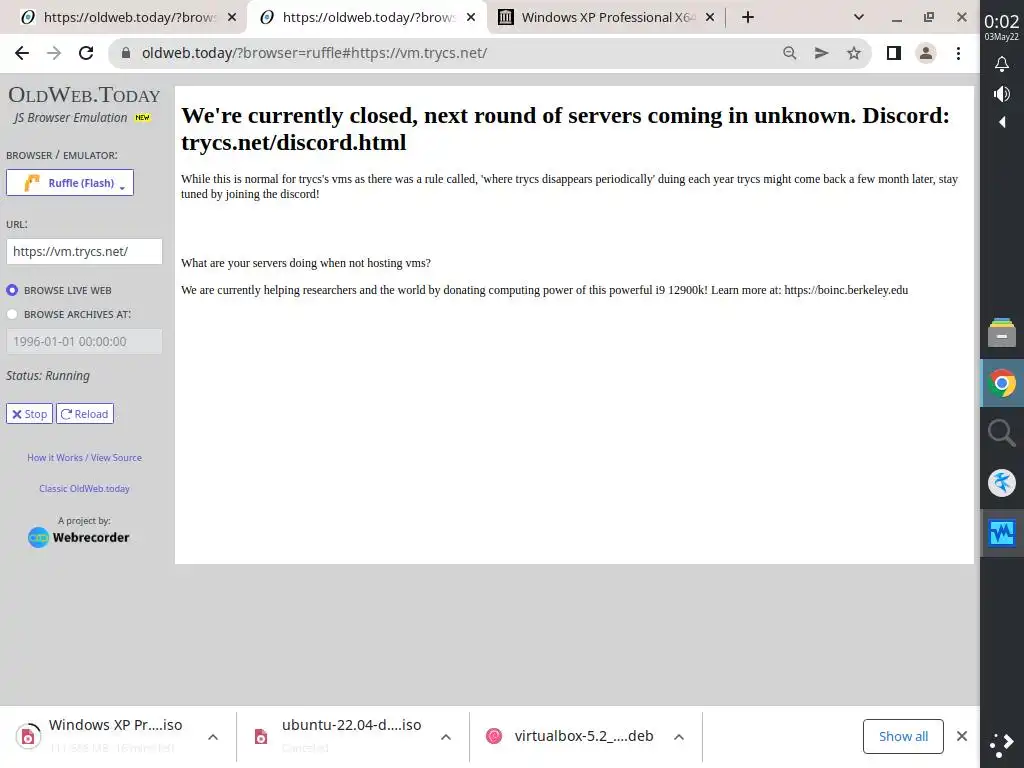Viewport: 1024px width, 768px height.
Task: Select the Browse Archives At radio button
Action: click(12, 314)
